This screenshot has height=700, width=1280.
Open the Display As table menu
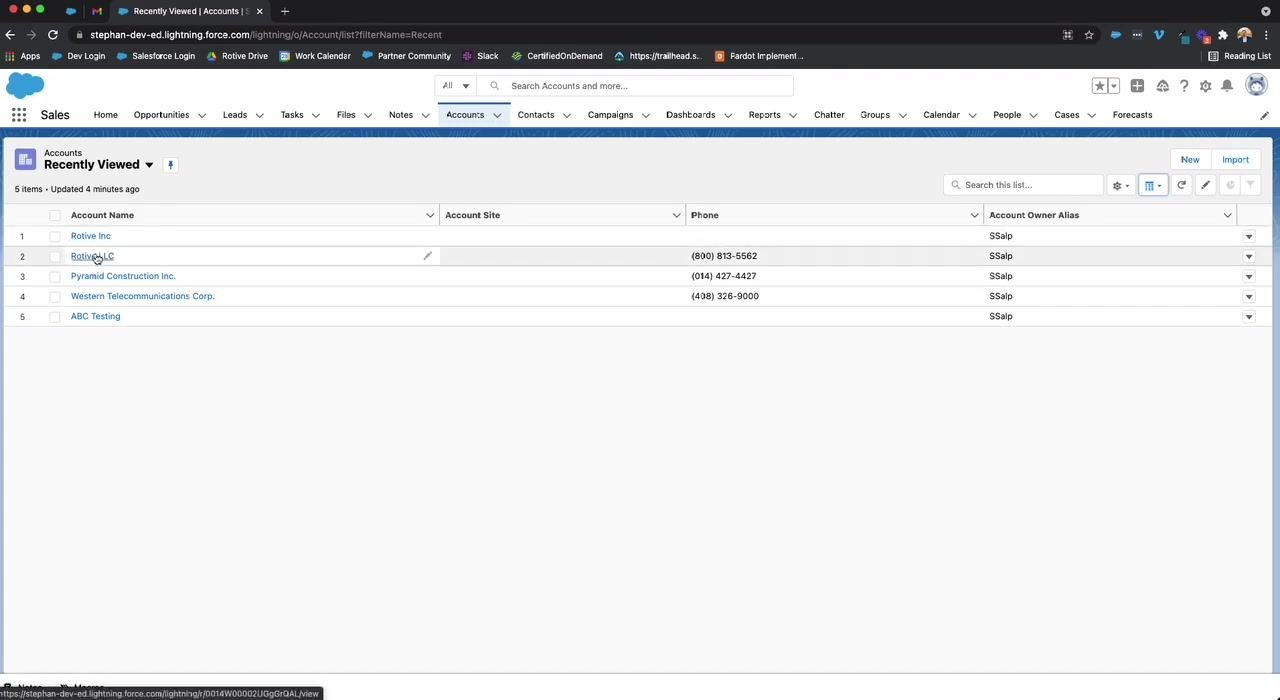[1153, 185]
